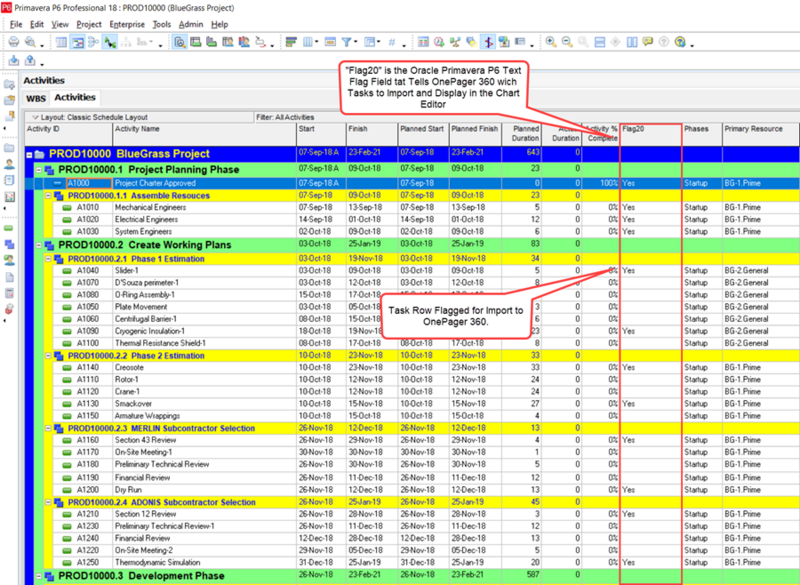Switch to the Activity Network view icon
This screenshot has height=585, width=800.
pyautogui.click(x=93, y=42)
